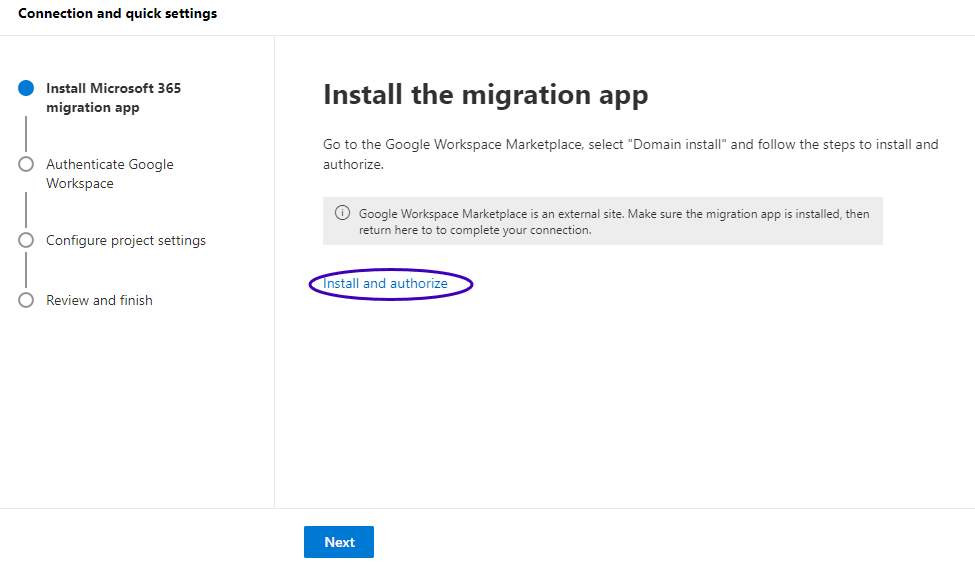975x563 pixels.
Task: Click the Connection and quick settings title
Action: point(117,14)
